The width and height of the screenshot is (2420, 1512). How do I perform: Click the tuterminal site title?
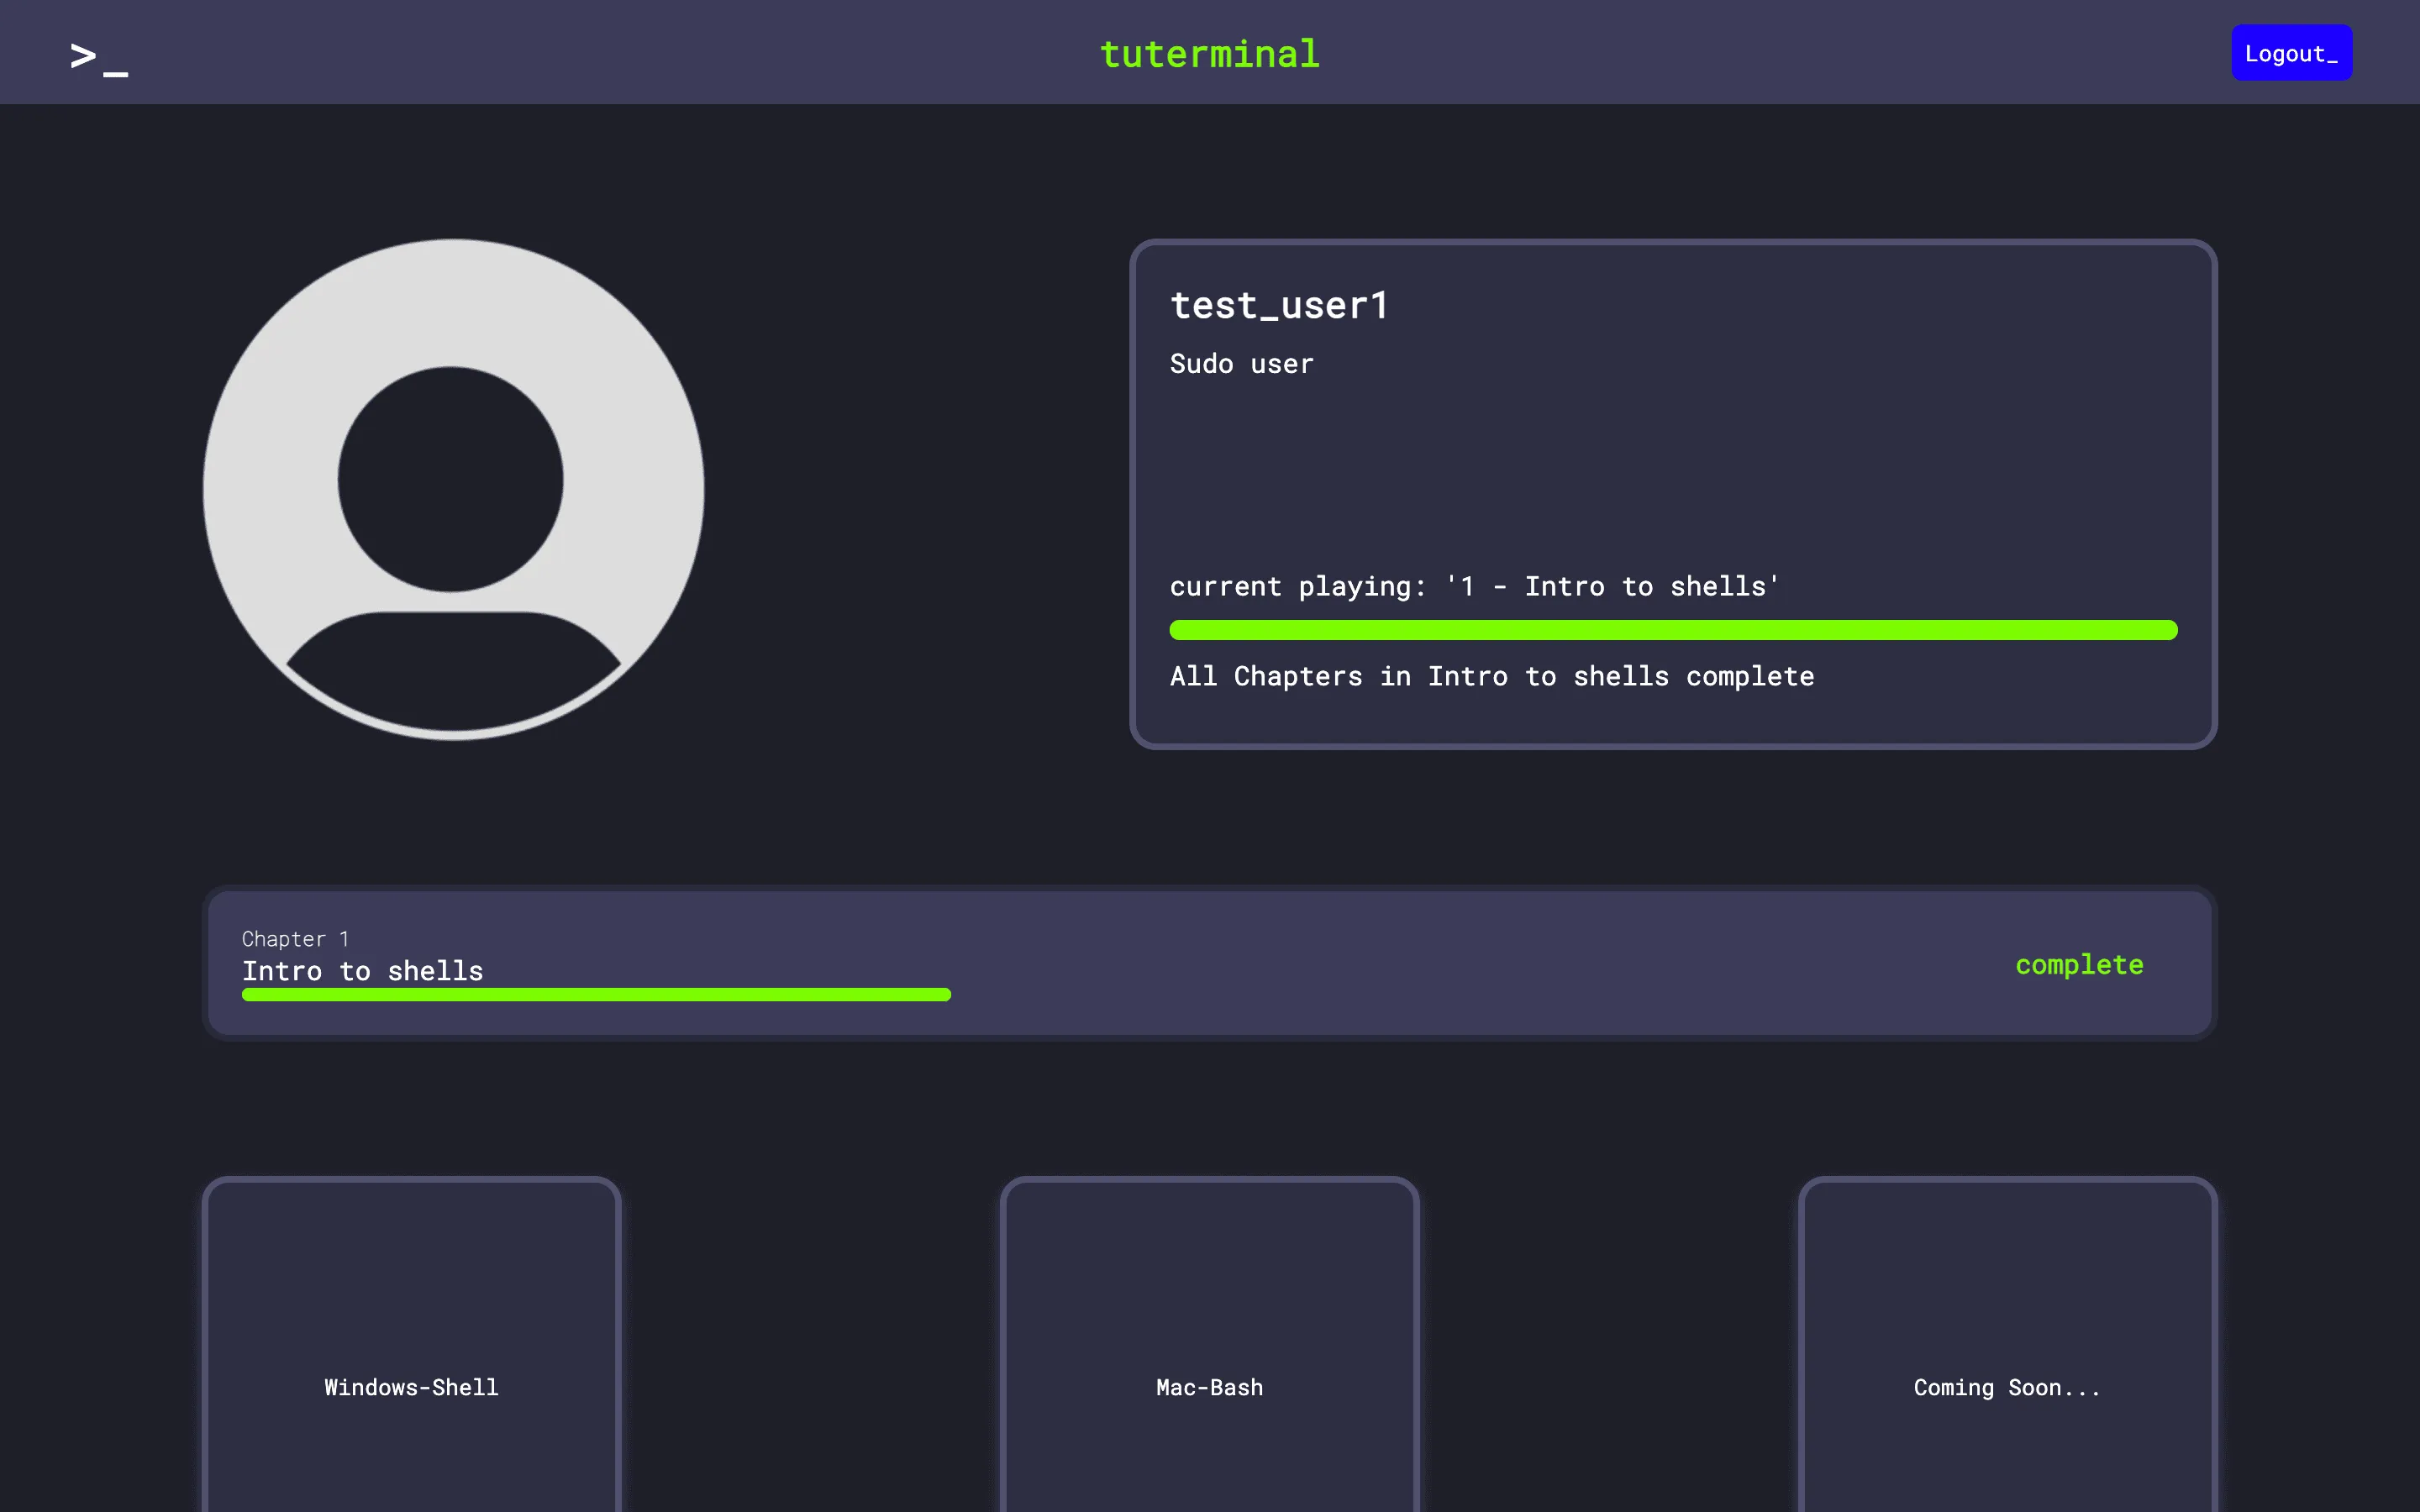(1209, 54)
